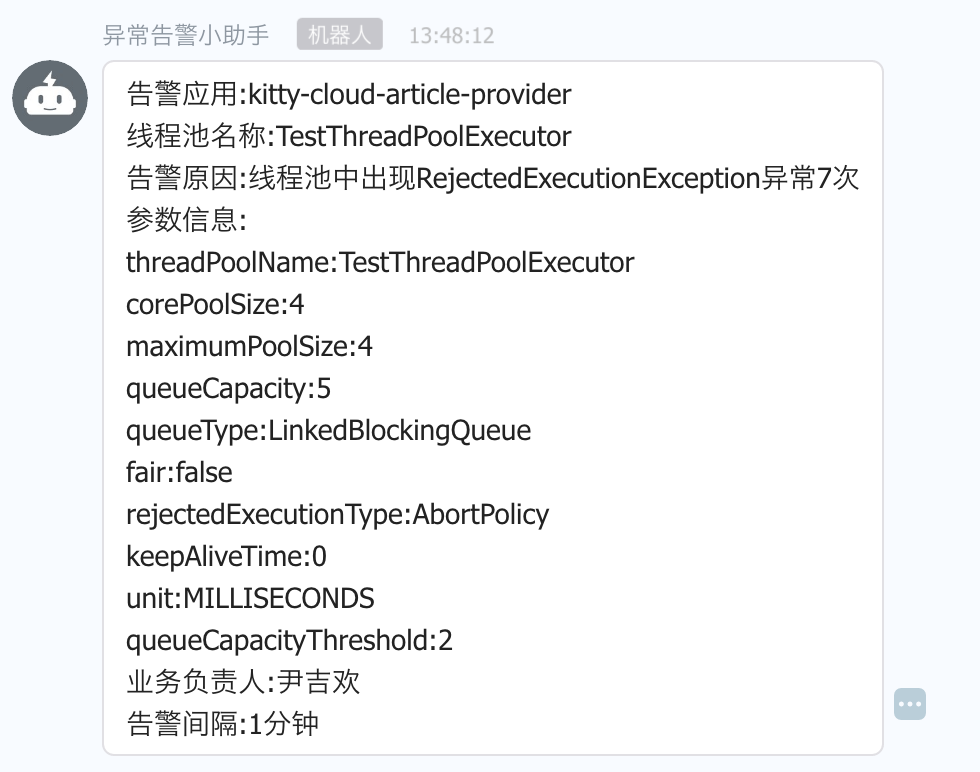Click the threadPoolName:TestThreadPoolExecutor line
The image size is (980, 772).
pyautogui.click(x=380, y=263)
